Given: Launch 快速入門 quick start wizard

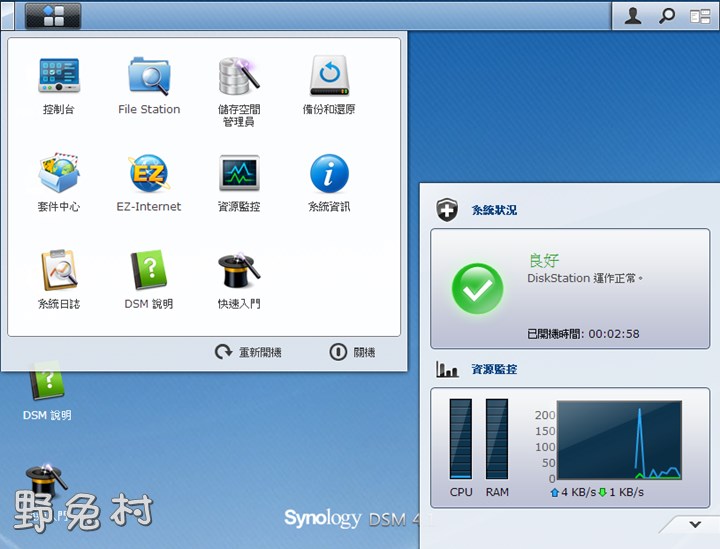Looking at the screenshot, I should 239,280.
